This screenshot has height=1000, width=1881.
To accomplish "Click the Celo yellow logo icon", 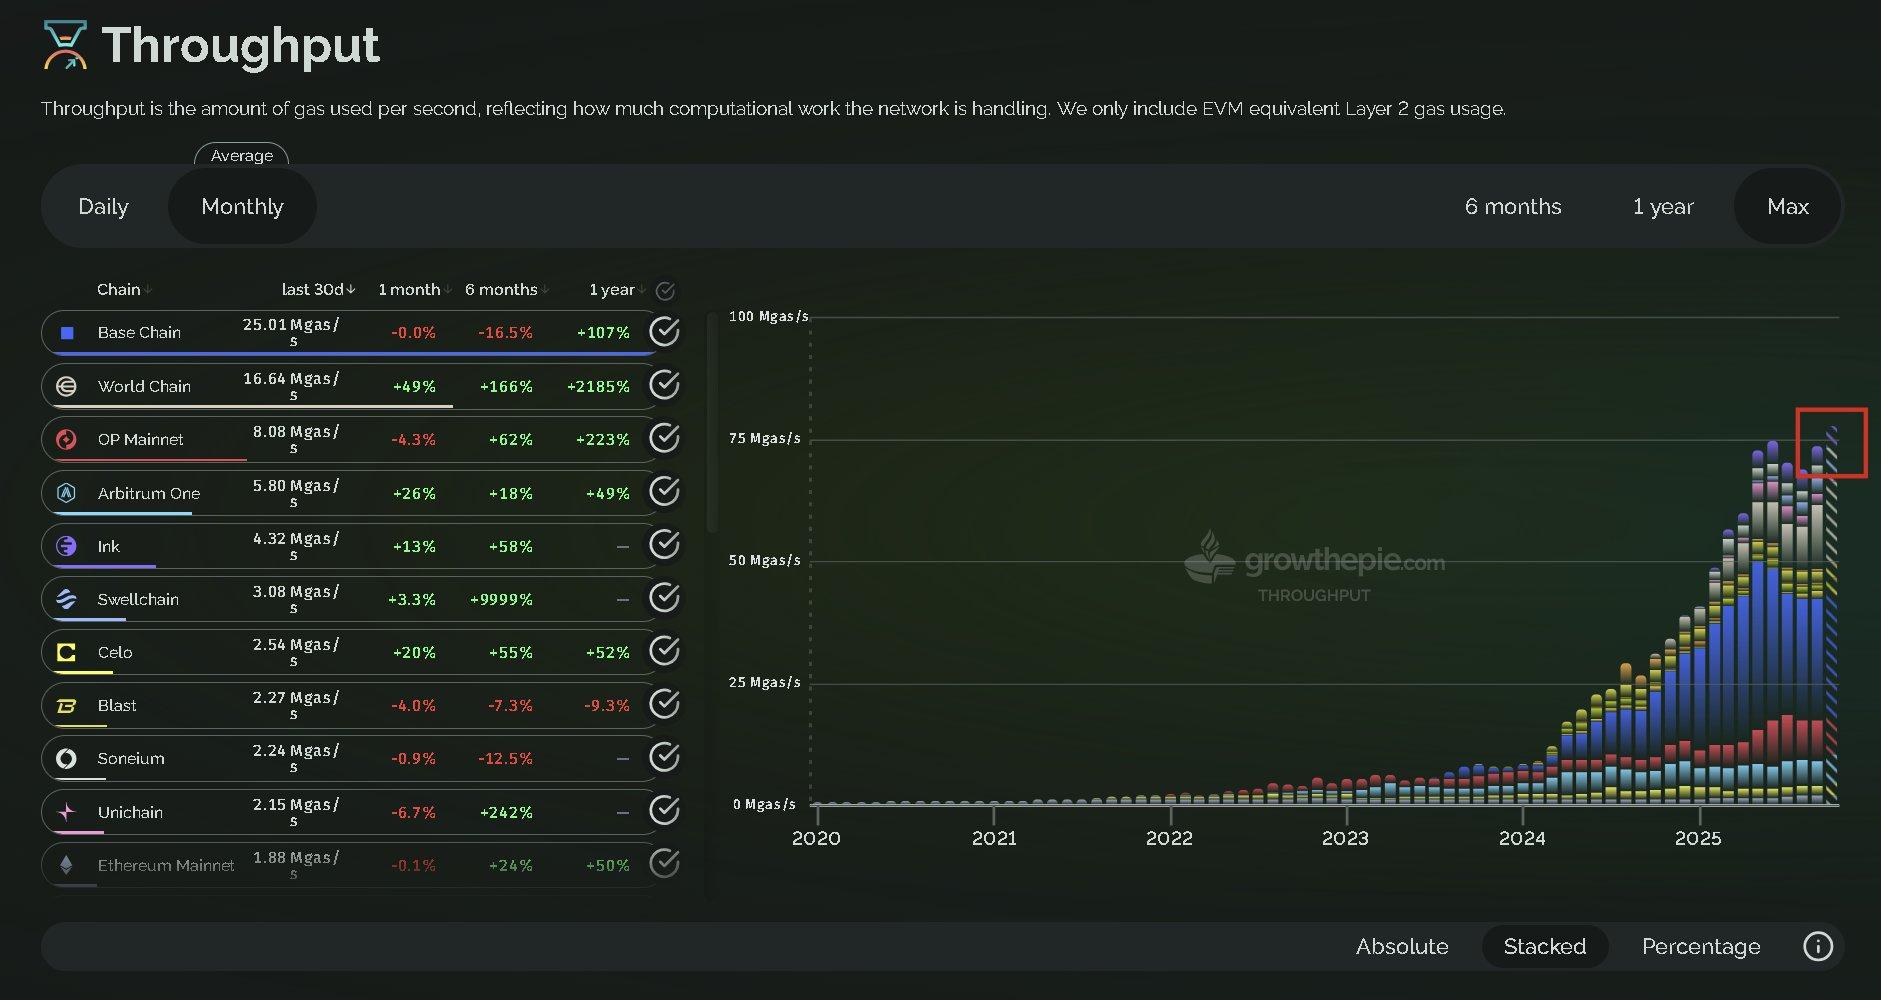I will point(66,652).
